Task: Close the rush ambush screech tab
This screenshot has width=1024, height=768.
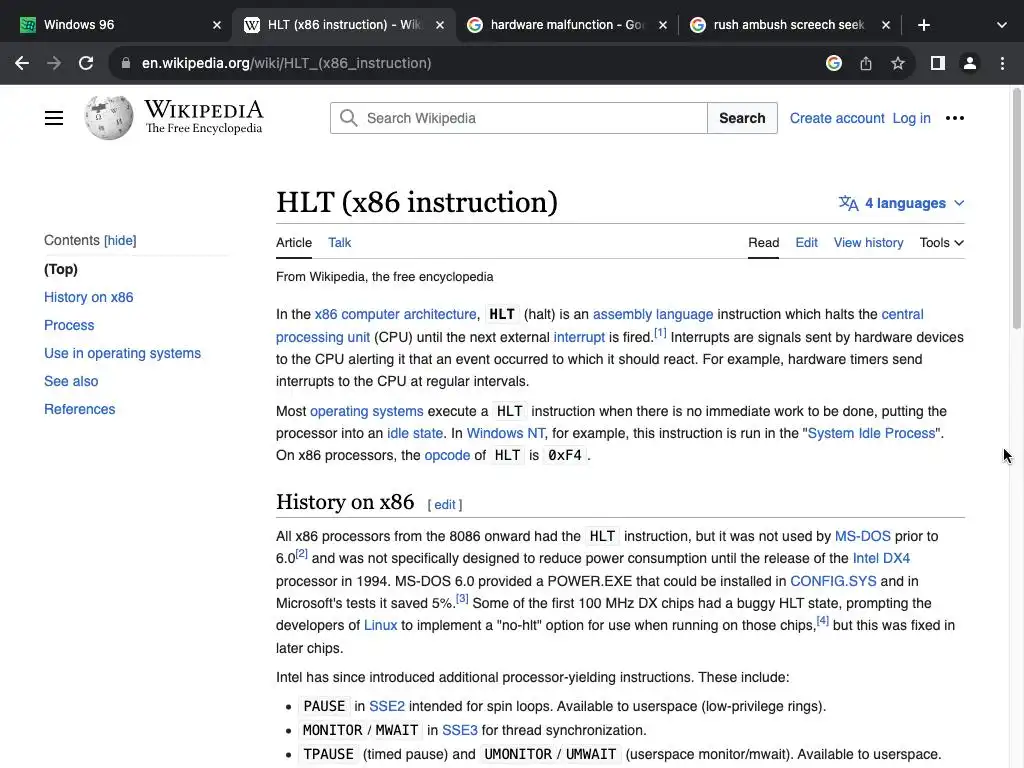Action: click(886, 25)
